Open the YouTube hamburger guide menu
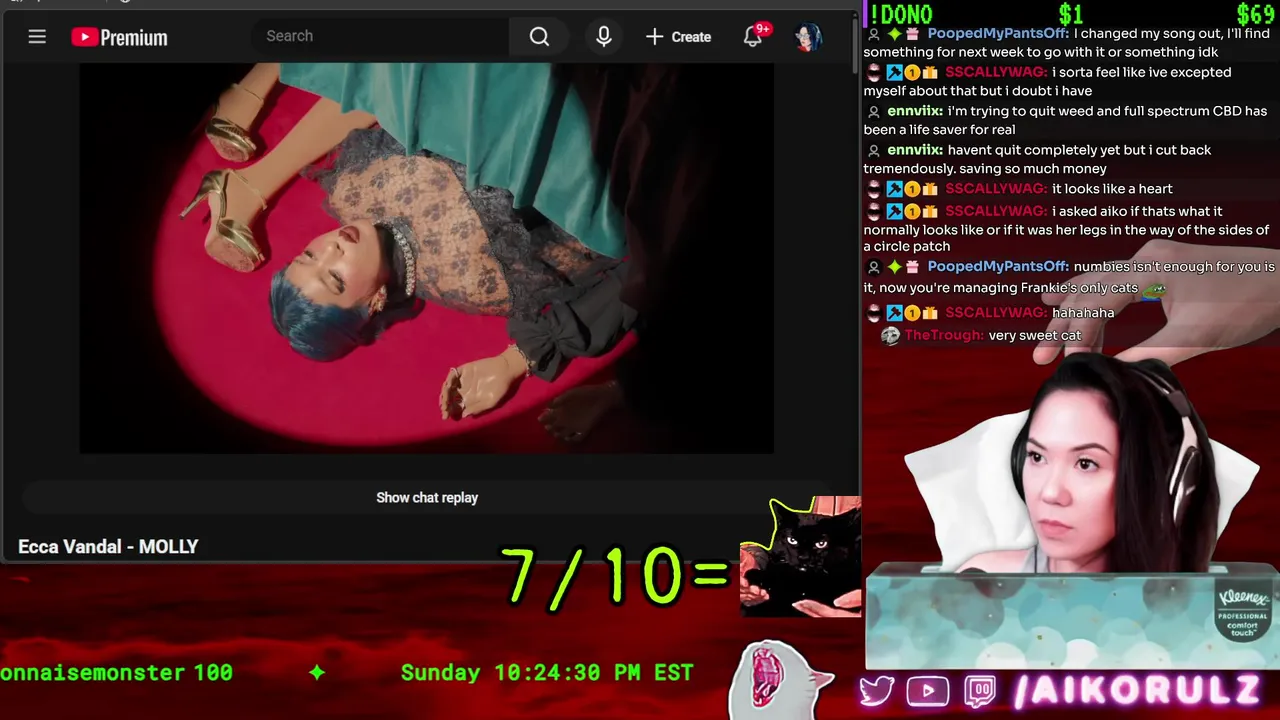The height and width of the screenshot is (720, 1280). tap(37, 37)
